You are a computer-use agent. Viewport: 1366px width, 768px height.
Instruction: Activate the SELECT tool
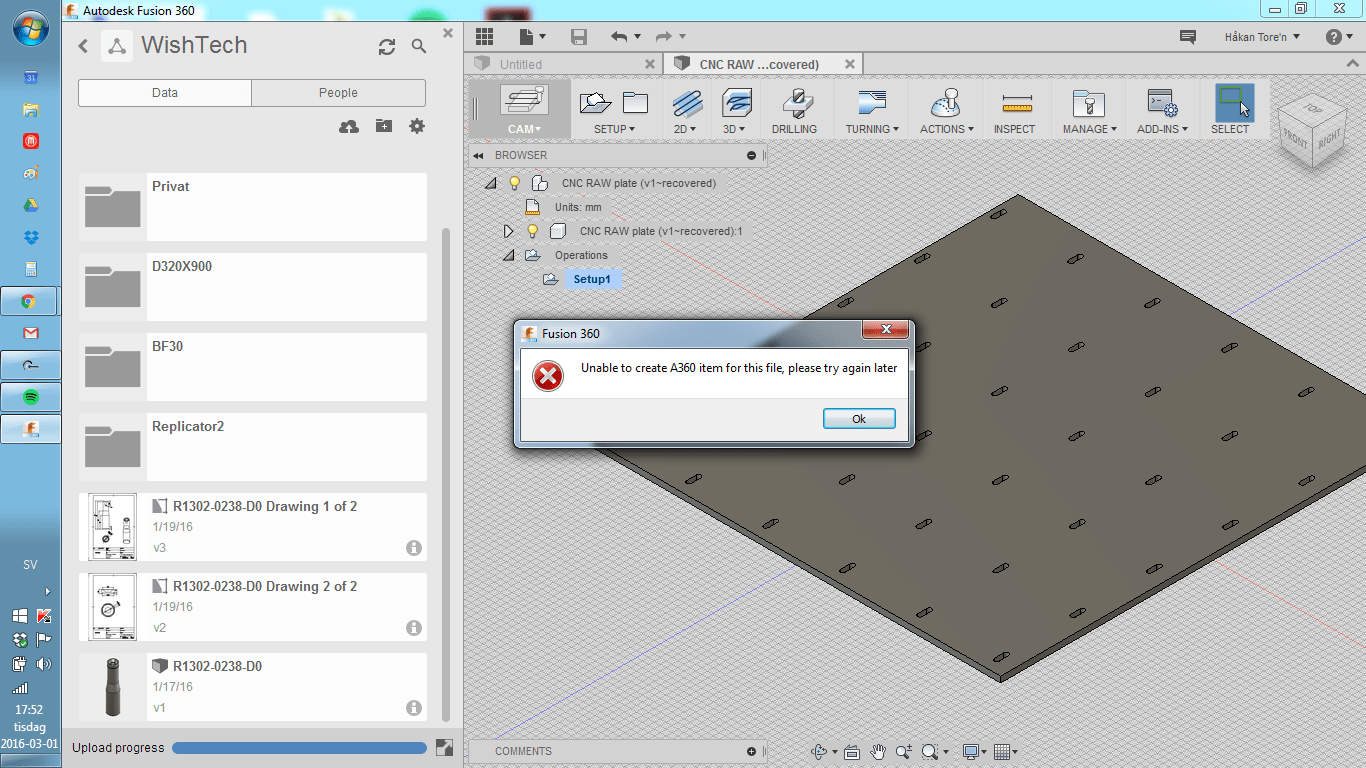(1233, 110)
